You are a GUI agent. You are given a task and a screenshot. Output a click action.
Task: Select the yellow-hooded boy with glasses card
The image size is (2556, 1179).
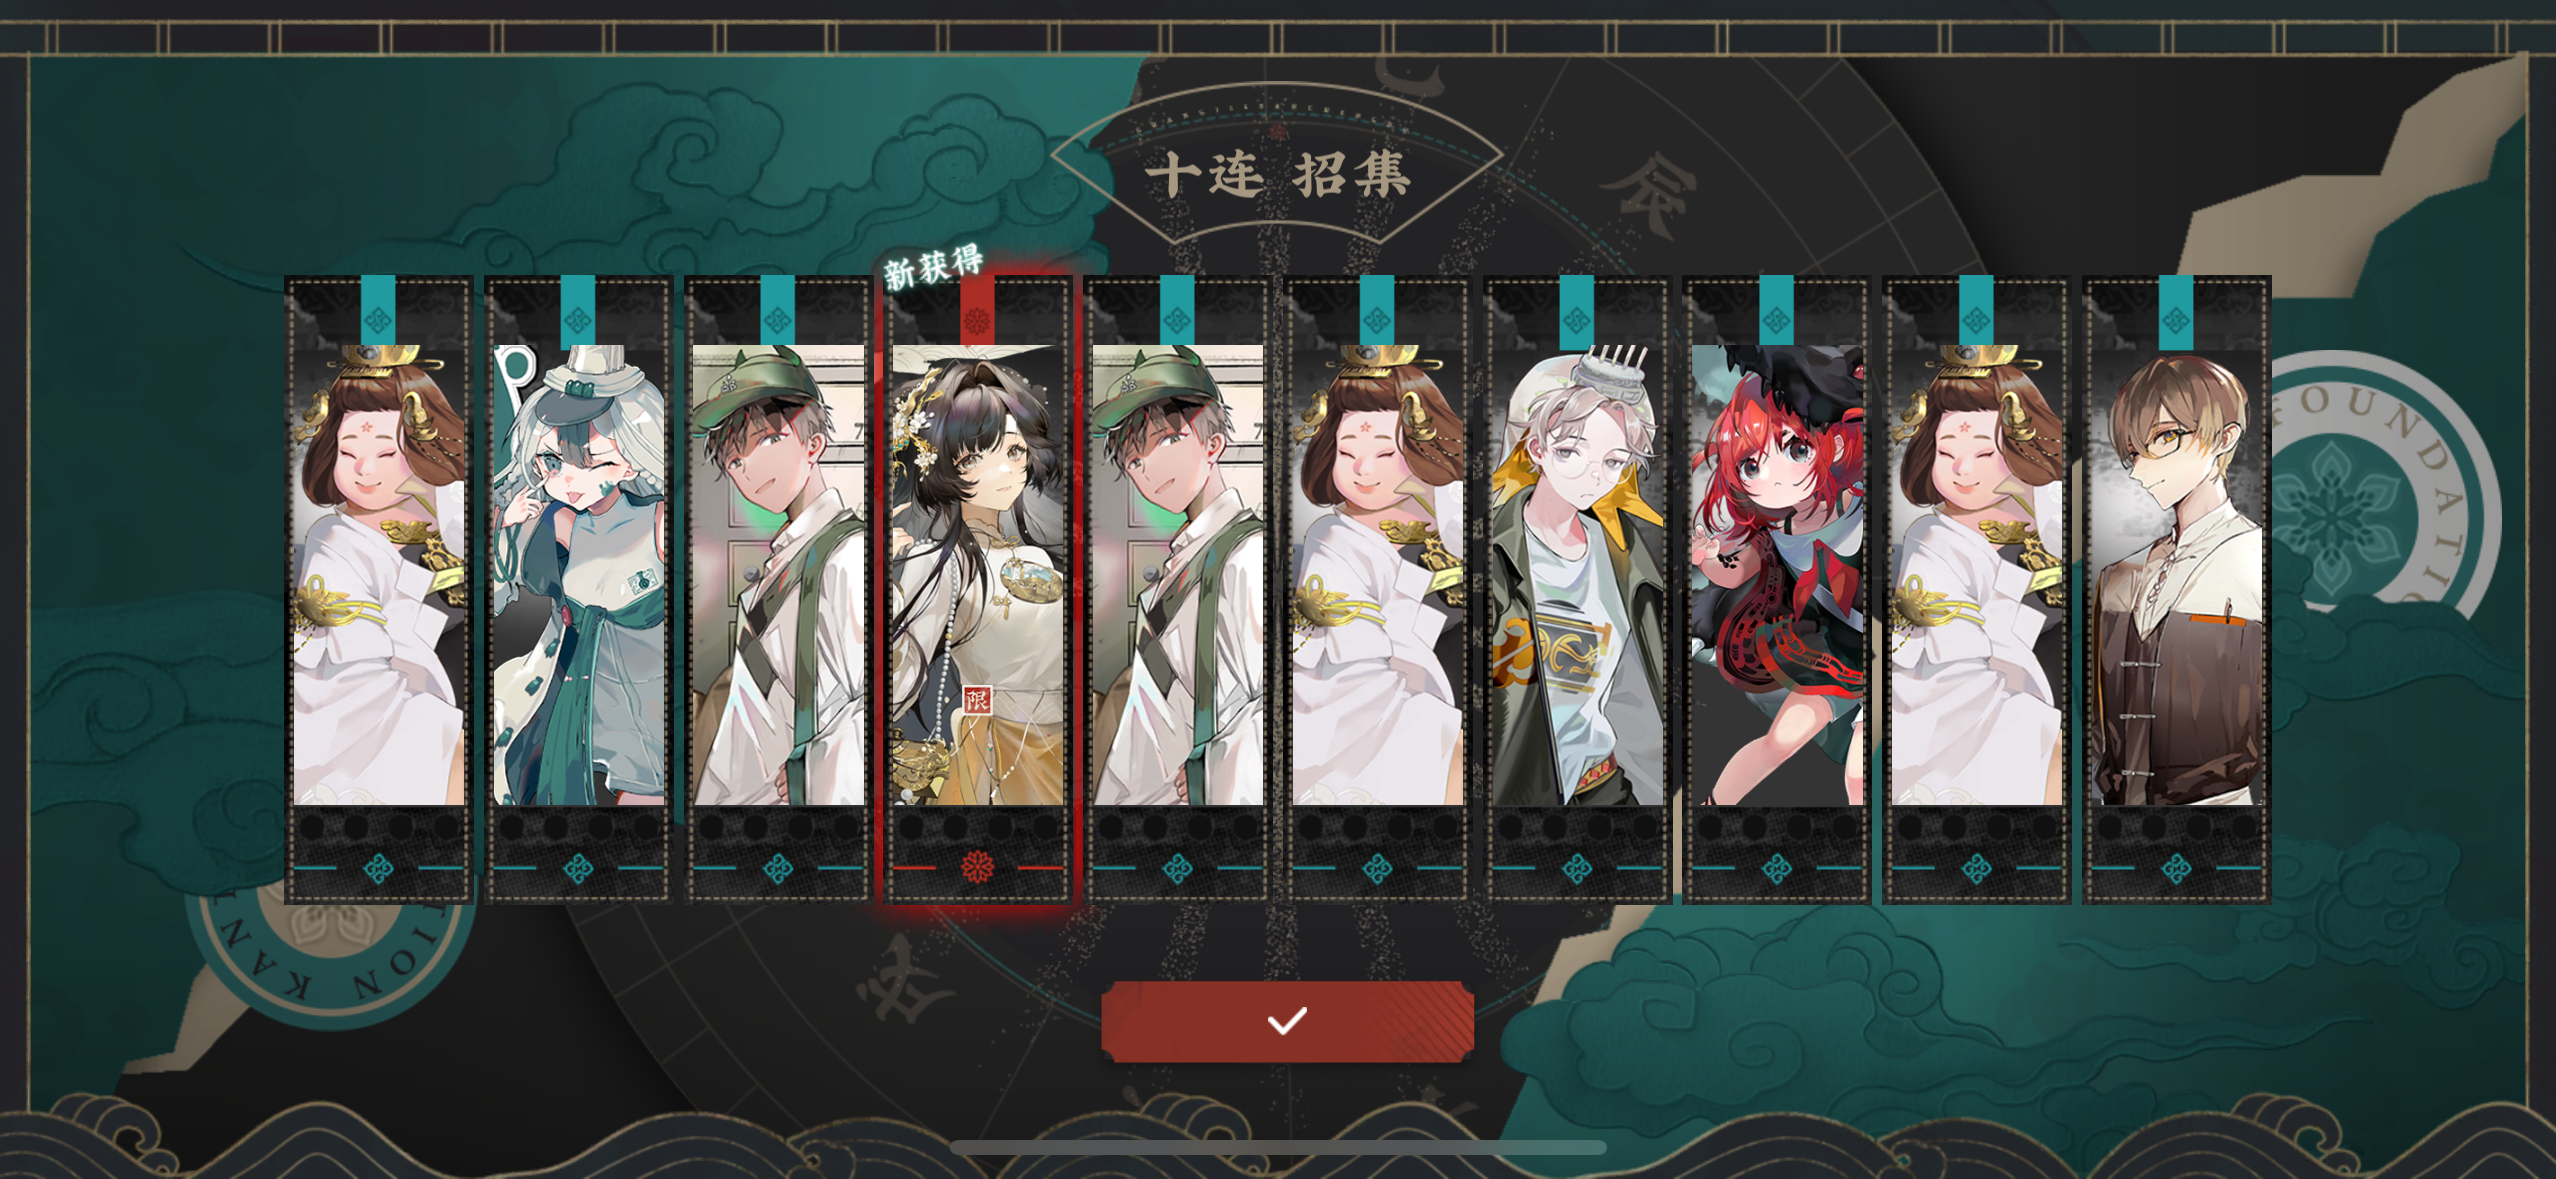tap(1577, 589)
